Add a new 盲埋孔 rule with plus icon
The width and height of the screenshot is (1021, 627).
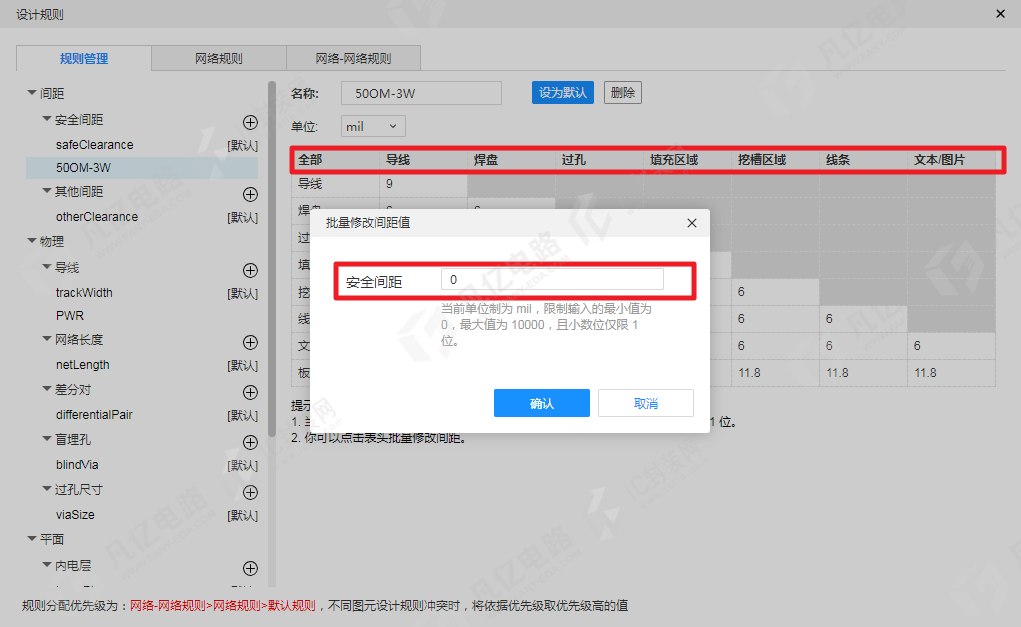point(250,442)
